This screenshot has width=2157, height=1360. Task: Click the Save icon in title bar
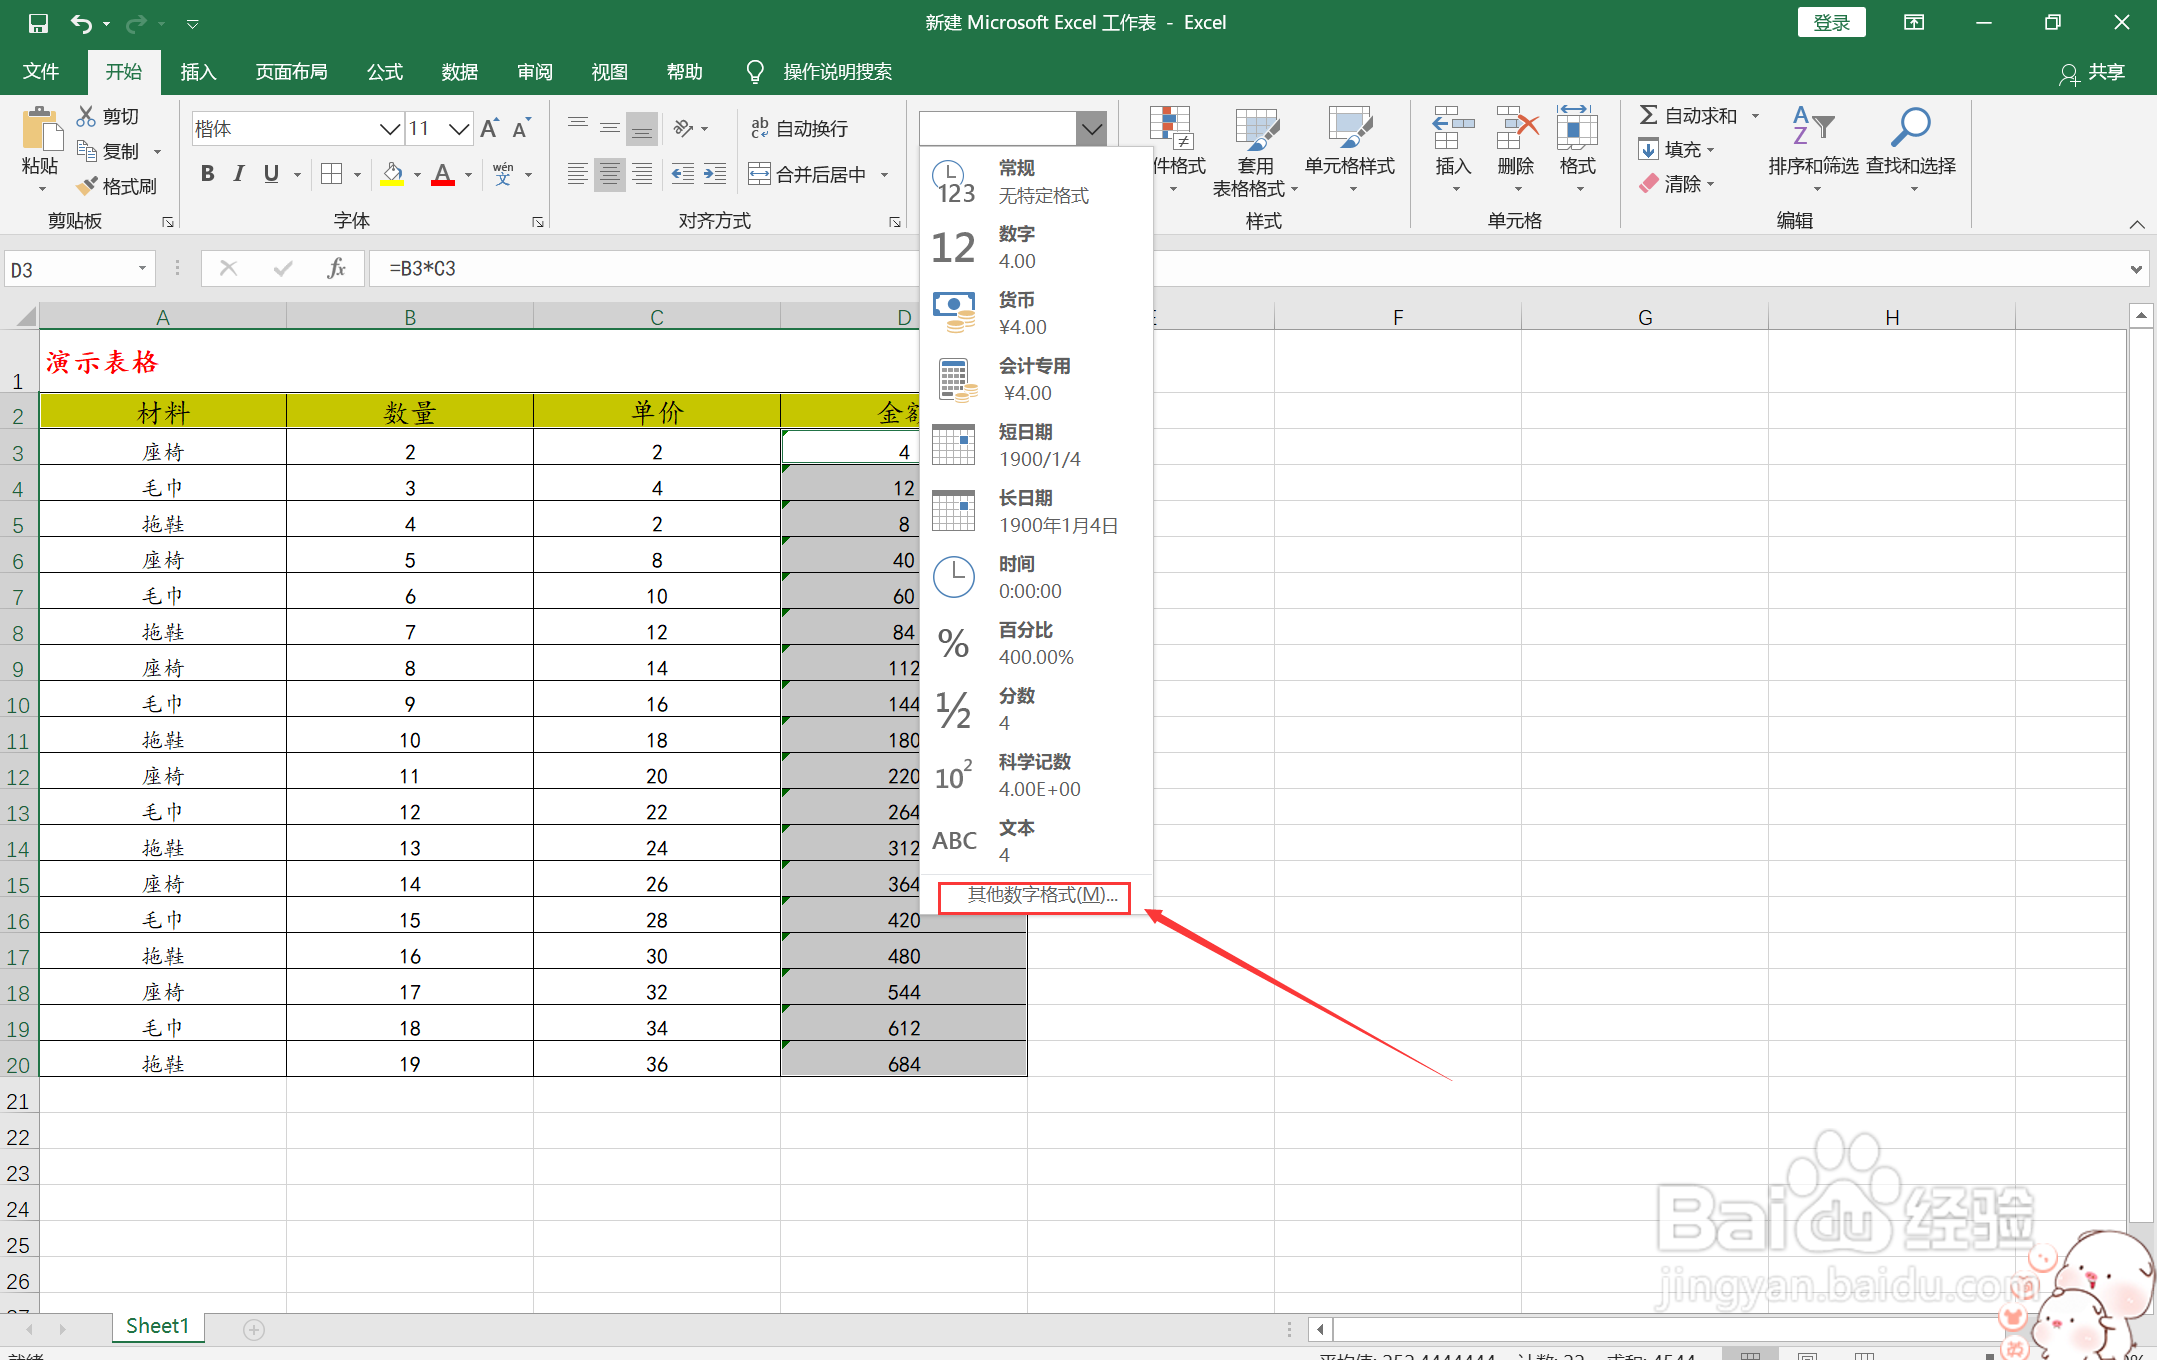(x=38, y=22)
